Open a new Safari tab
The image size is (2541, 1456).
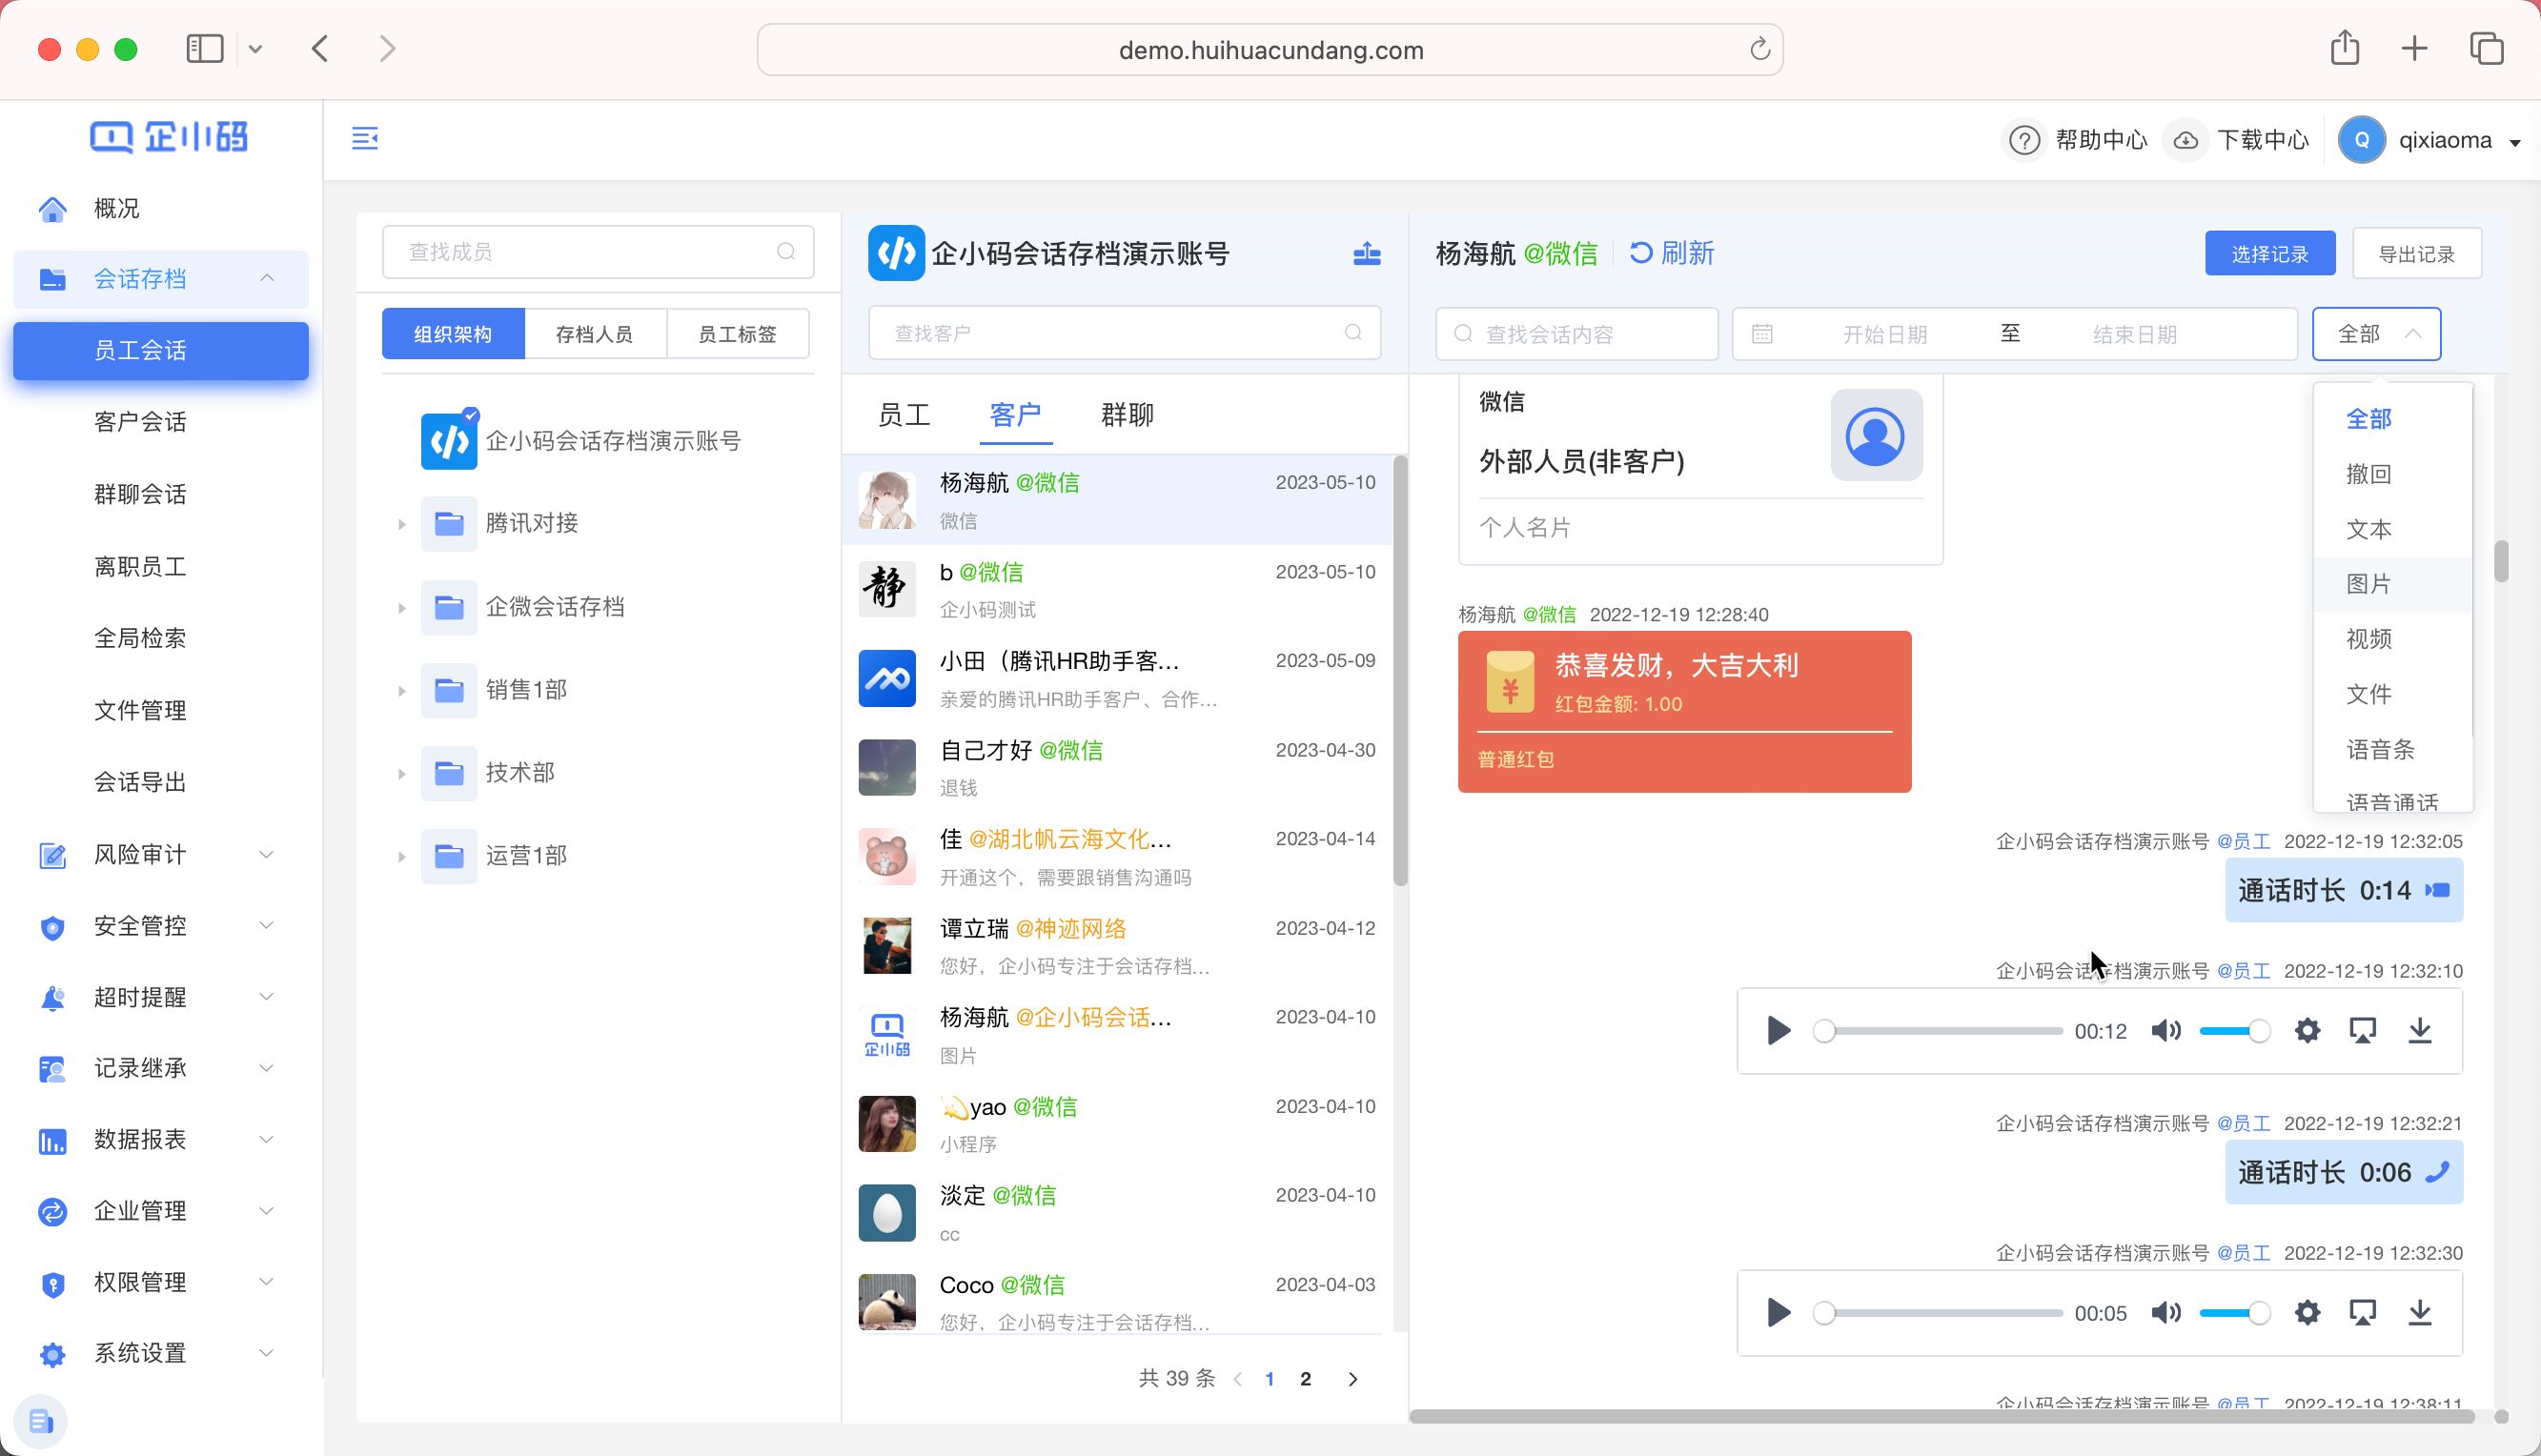pos(2414,48)
